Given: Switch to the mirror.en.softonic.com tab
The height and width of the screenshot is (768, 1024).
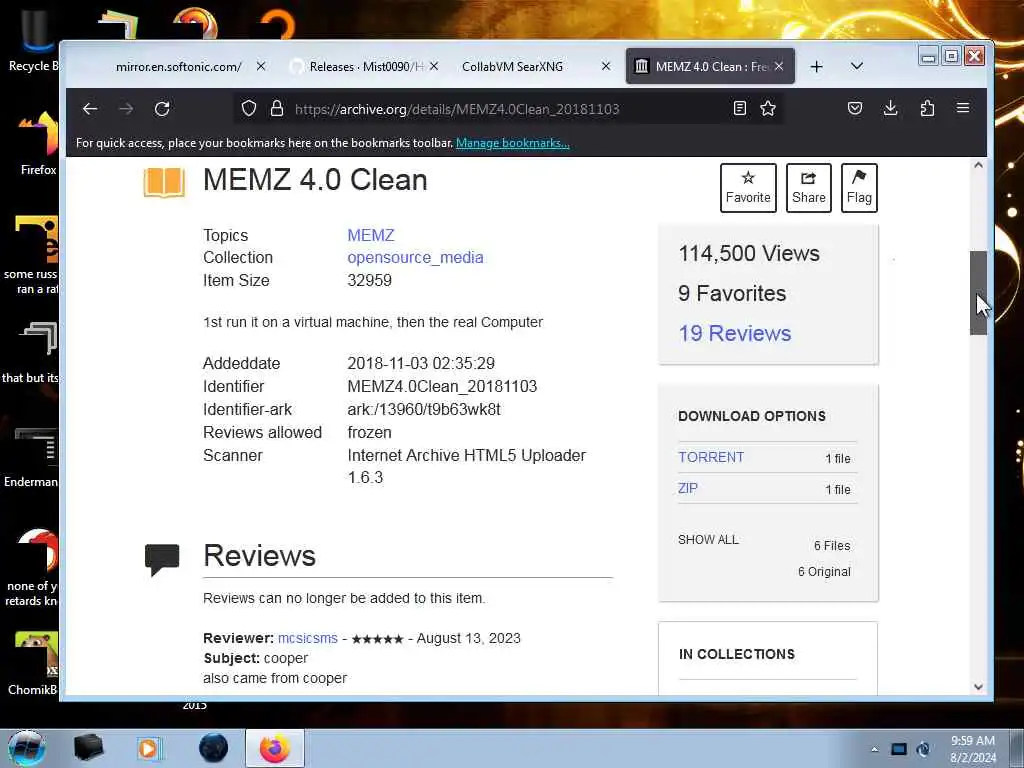Looking at the screenshot, I should (x=178, y=67).
